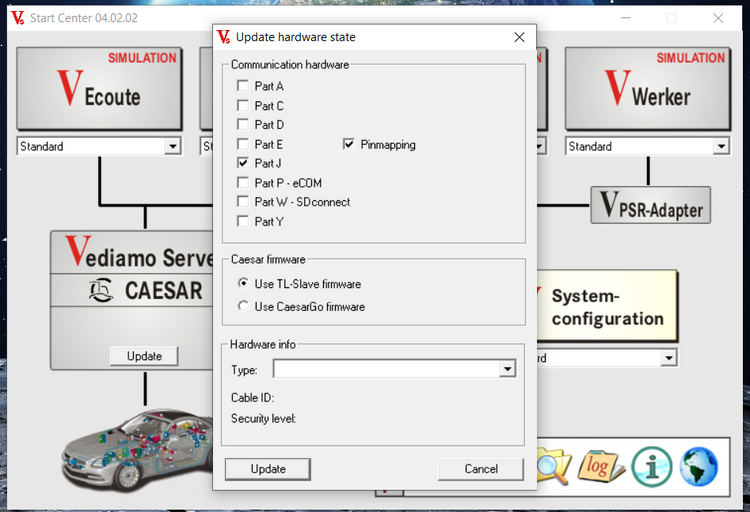Open the info icon
The image size is (750, 512).
point(651,467)
